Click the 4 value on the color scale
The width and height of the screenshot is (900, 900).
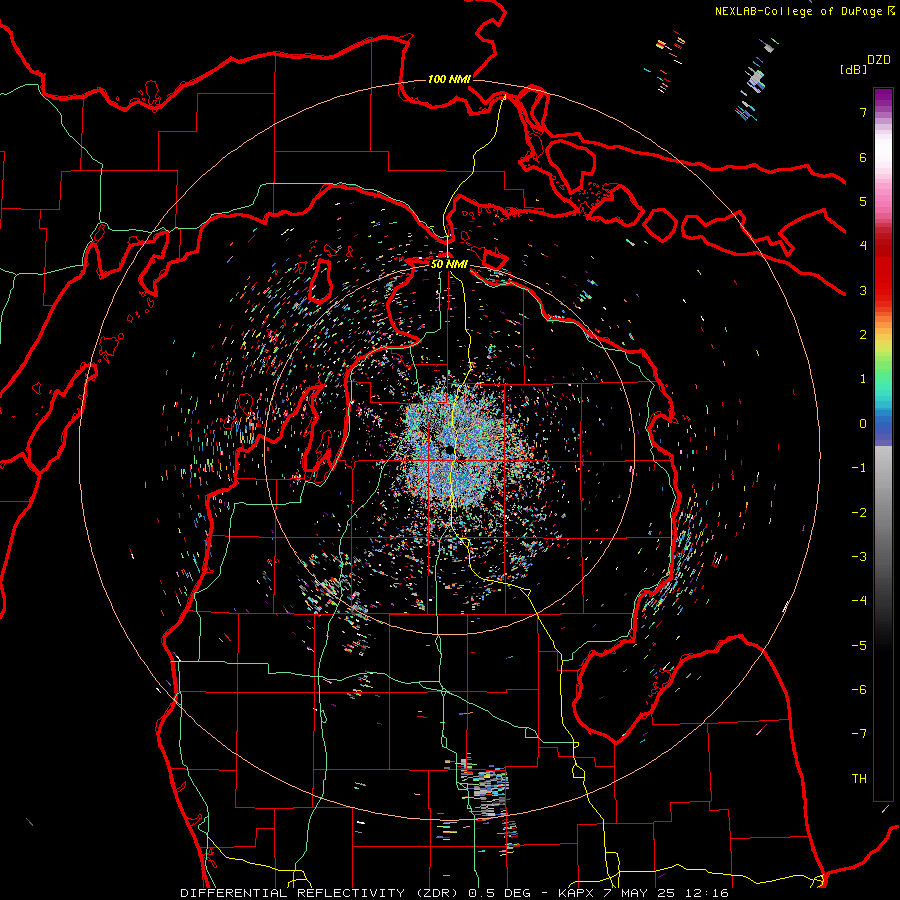[863, 246]
